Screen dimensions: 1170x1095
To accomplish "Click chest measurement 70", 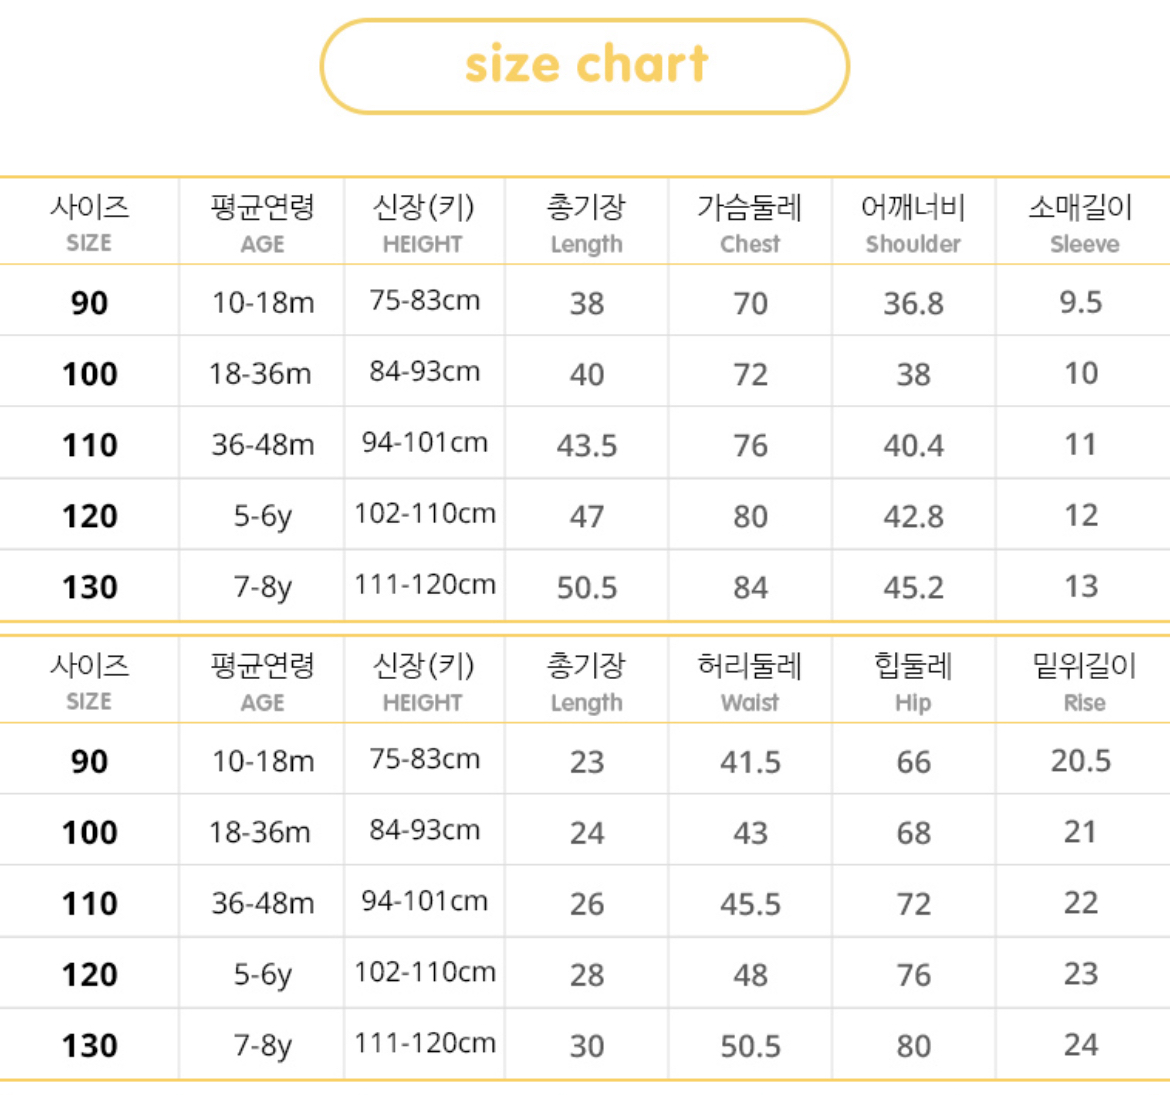I will [750, 303].
